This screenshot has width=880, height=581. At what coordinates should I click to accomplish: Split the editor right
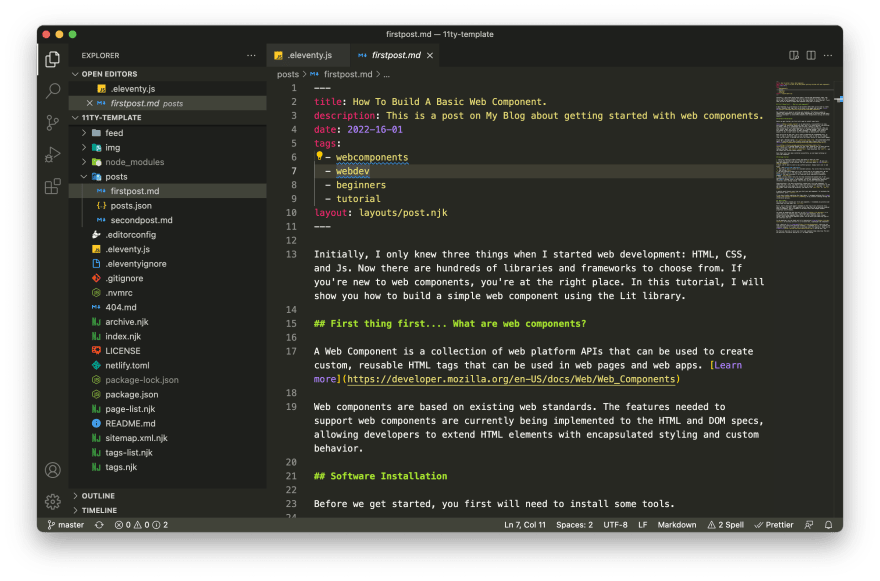(811, 56)
